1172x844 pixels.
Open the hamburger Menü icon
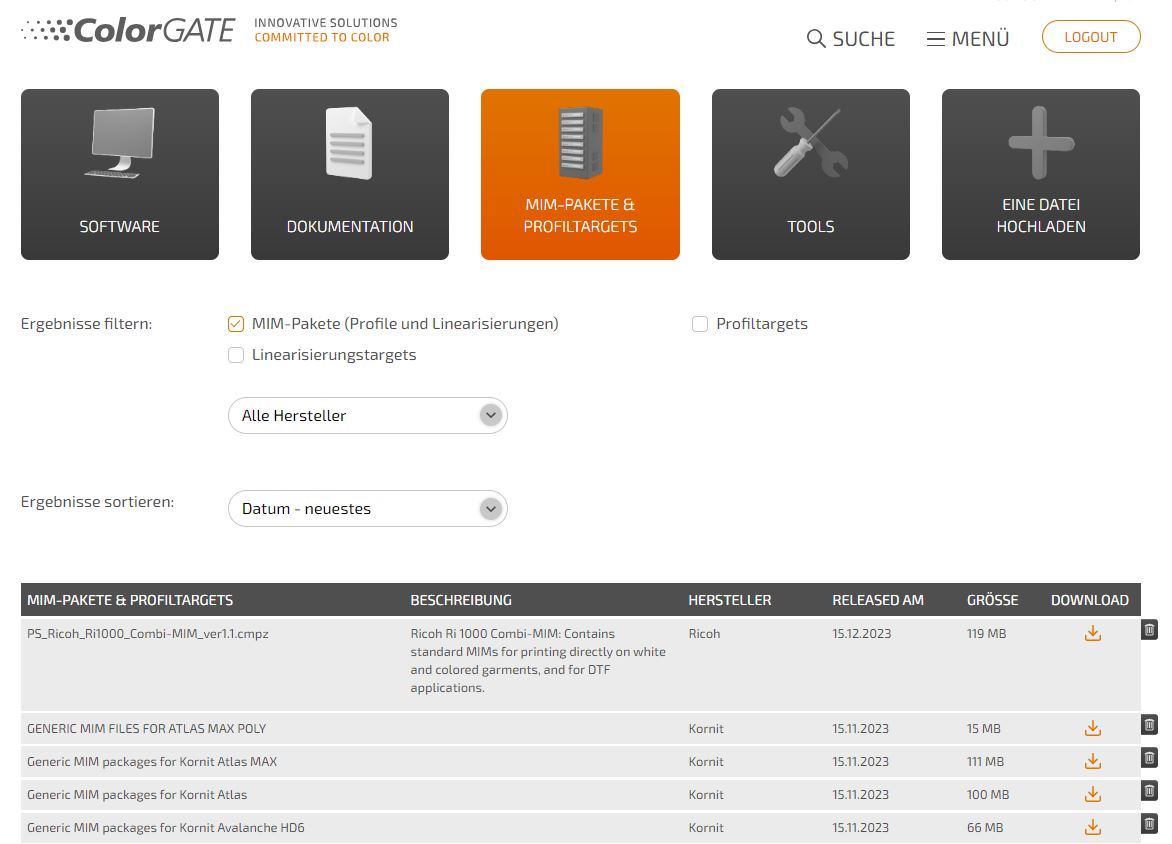[x=936, y=39]
